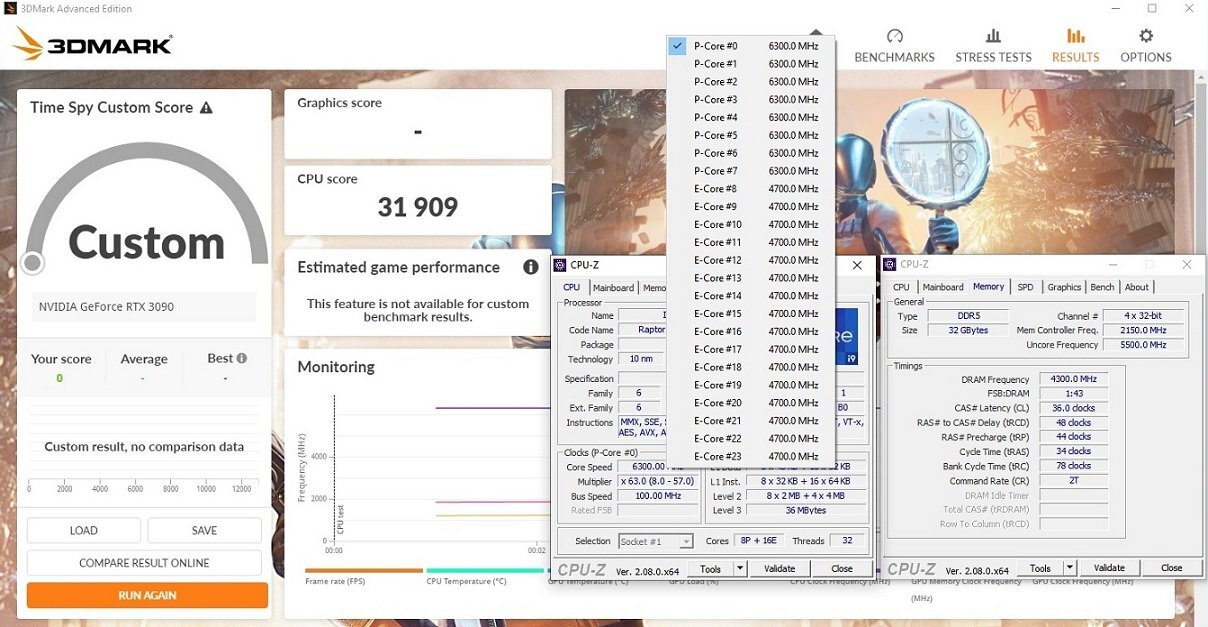Choose E-Core #18 menu entry

tap(751, 367)
